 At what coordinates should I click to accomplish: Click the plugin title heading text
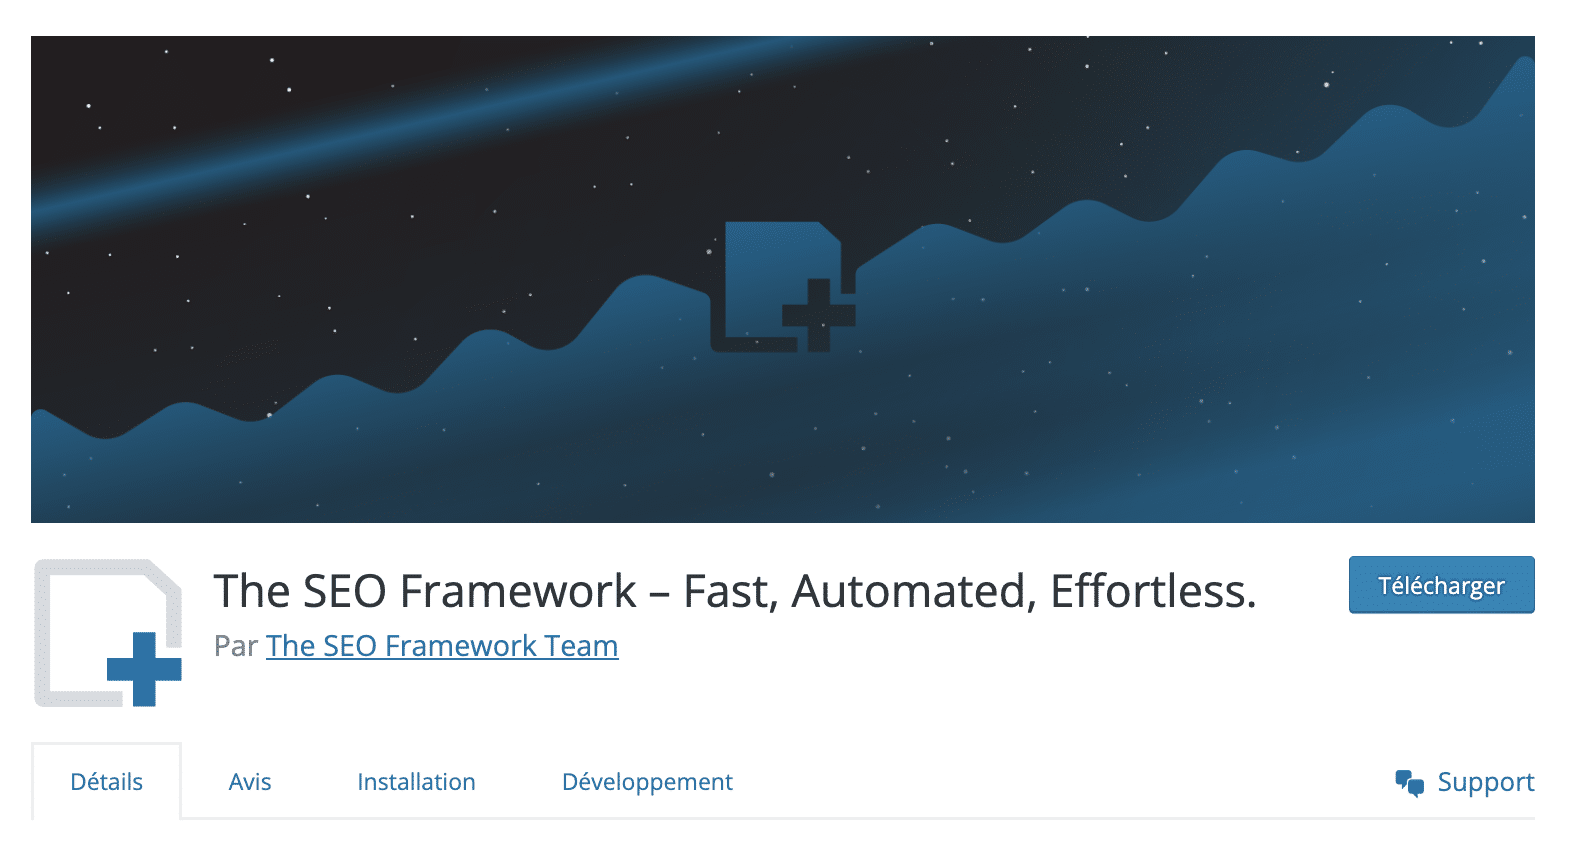tap(734, 591)
